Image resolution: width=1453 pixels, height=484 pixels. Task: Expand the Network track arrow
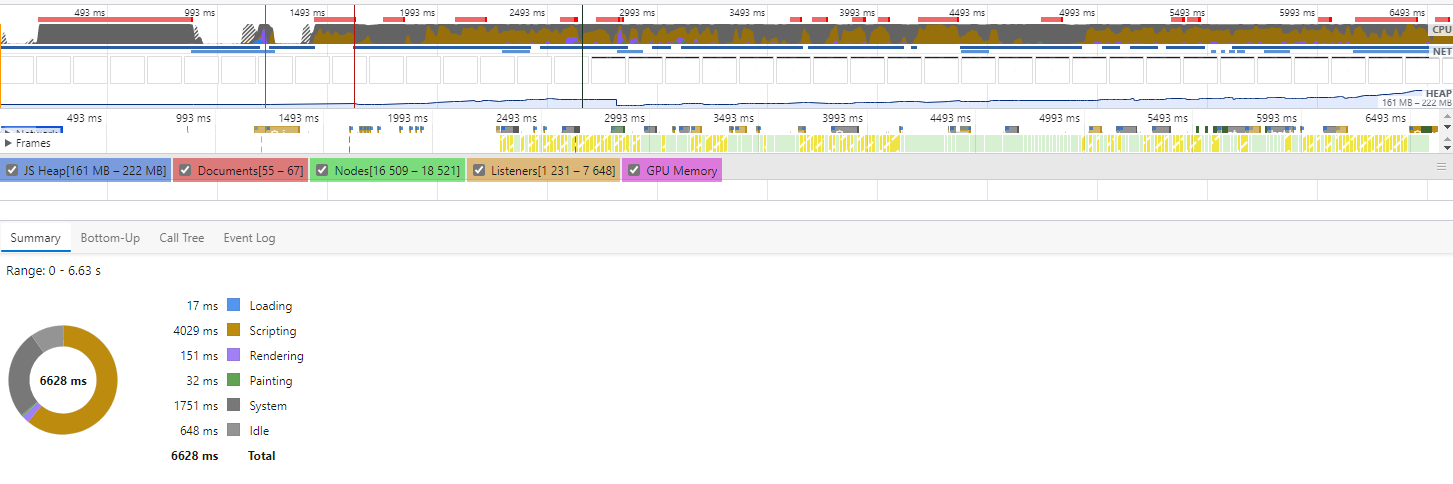[9, 131]
